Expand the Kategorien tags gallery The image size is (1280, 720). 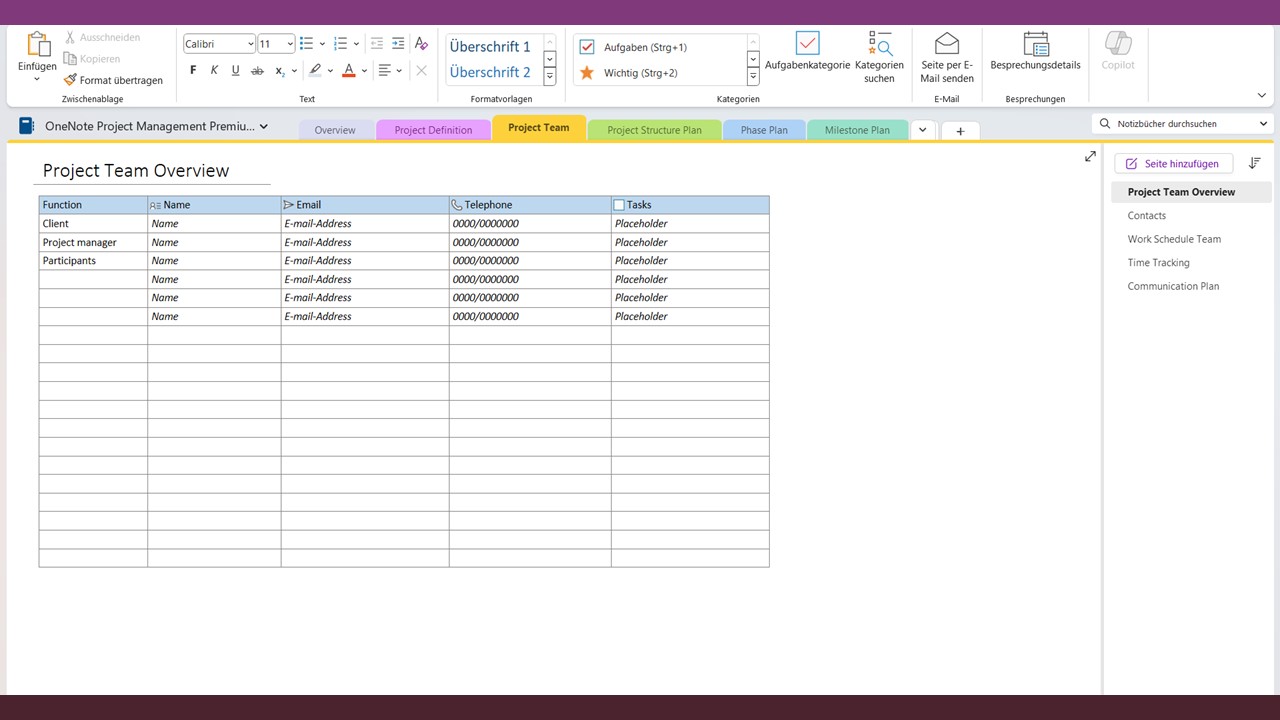tap(753, 77)
